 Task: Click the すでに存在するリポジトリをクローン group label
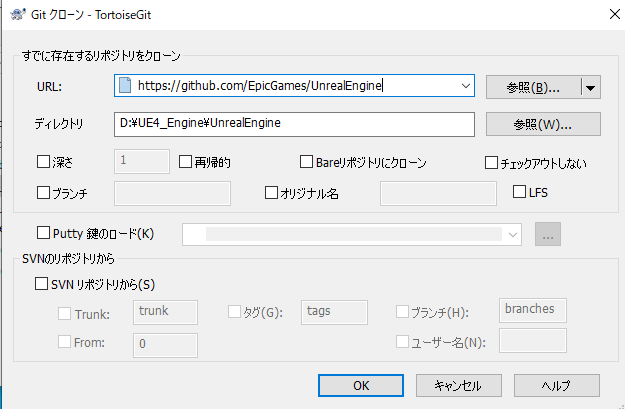101,56
